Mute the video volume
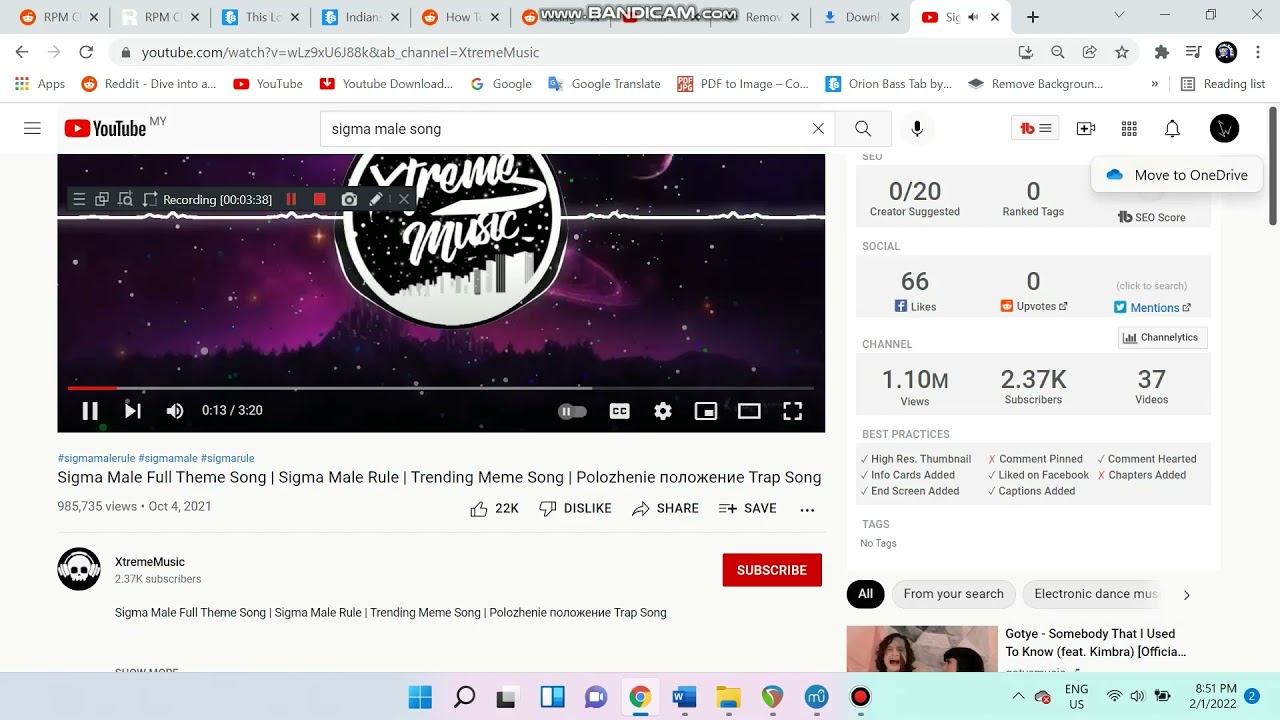Viewport: 1280px width, 720px height. 175,411
